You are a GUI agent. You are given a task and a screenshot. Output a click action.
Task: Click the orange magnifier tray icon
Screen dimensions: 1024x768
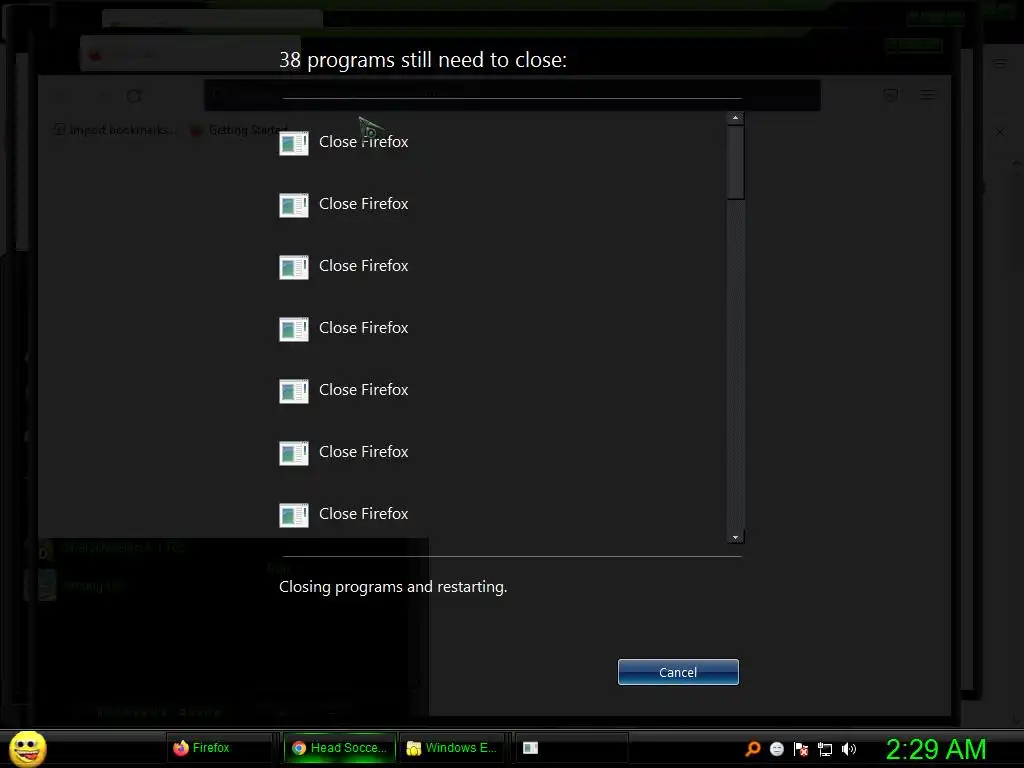click(x=753, y=748)
